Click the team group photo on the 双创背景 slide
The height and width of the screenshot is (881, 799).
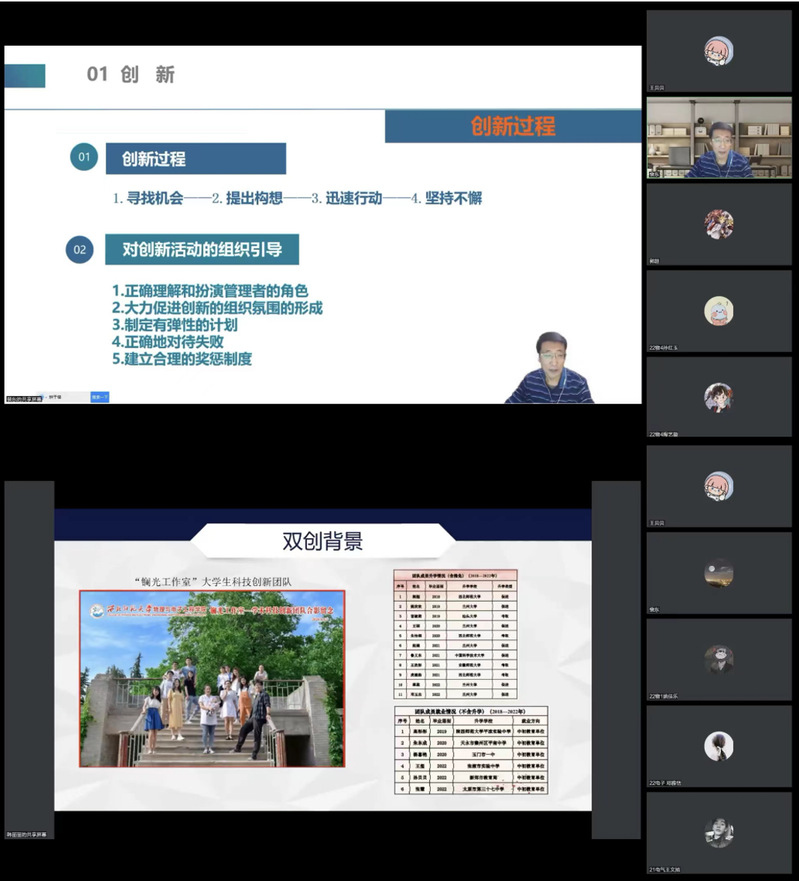(212, 680)
